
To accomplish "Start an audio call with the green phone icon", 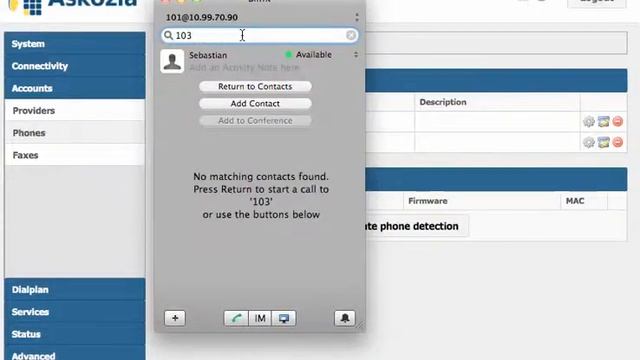I will pyautogui.click(x=236, y=318).
